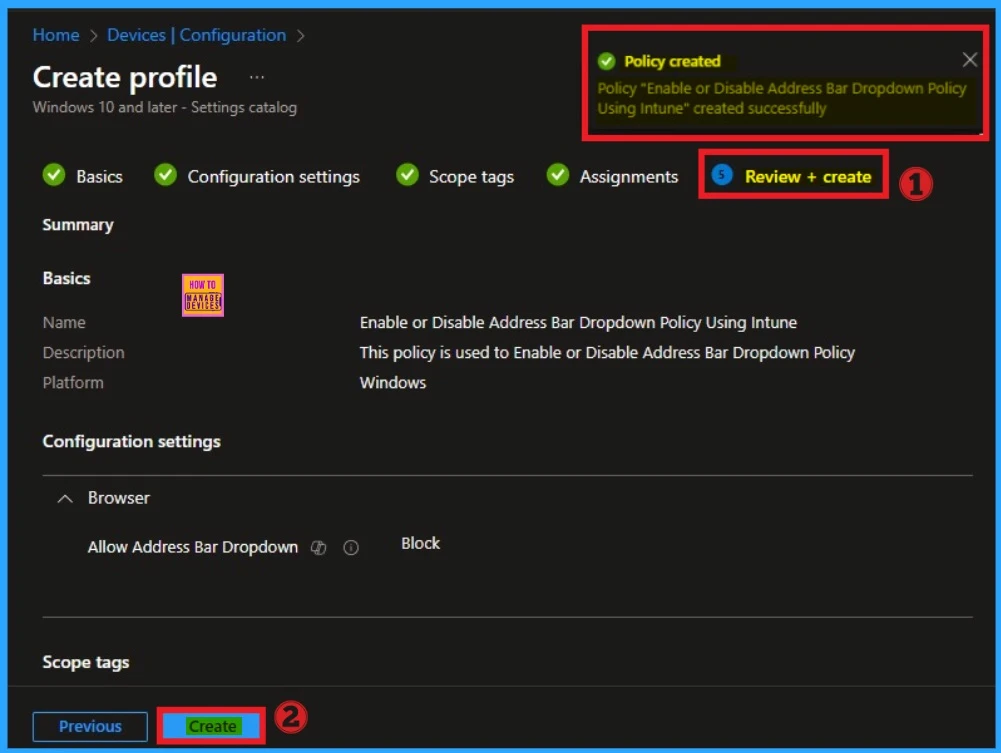Click the Browser category label
The width and height of the screenshot is (1001, 753).
[x=119, y=498]
